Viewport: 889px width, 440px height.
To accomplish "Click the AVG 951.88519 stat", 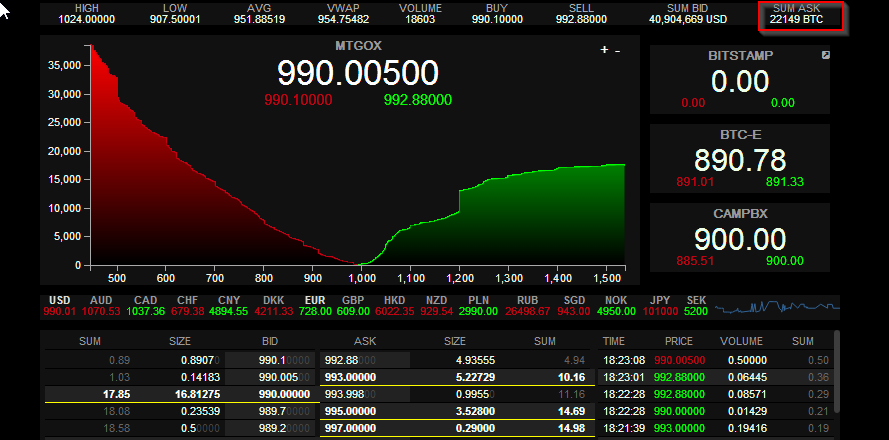I will 259,14.
